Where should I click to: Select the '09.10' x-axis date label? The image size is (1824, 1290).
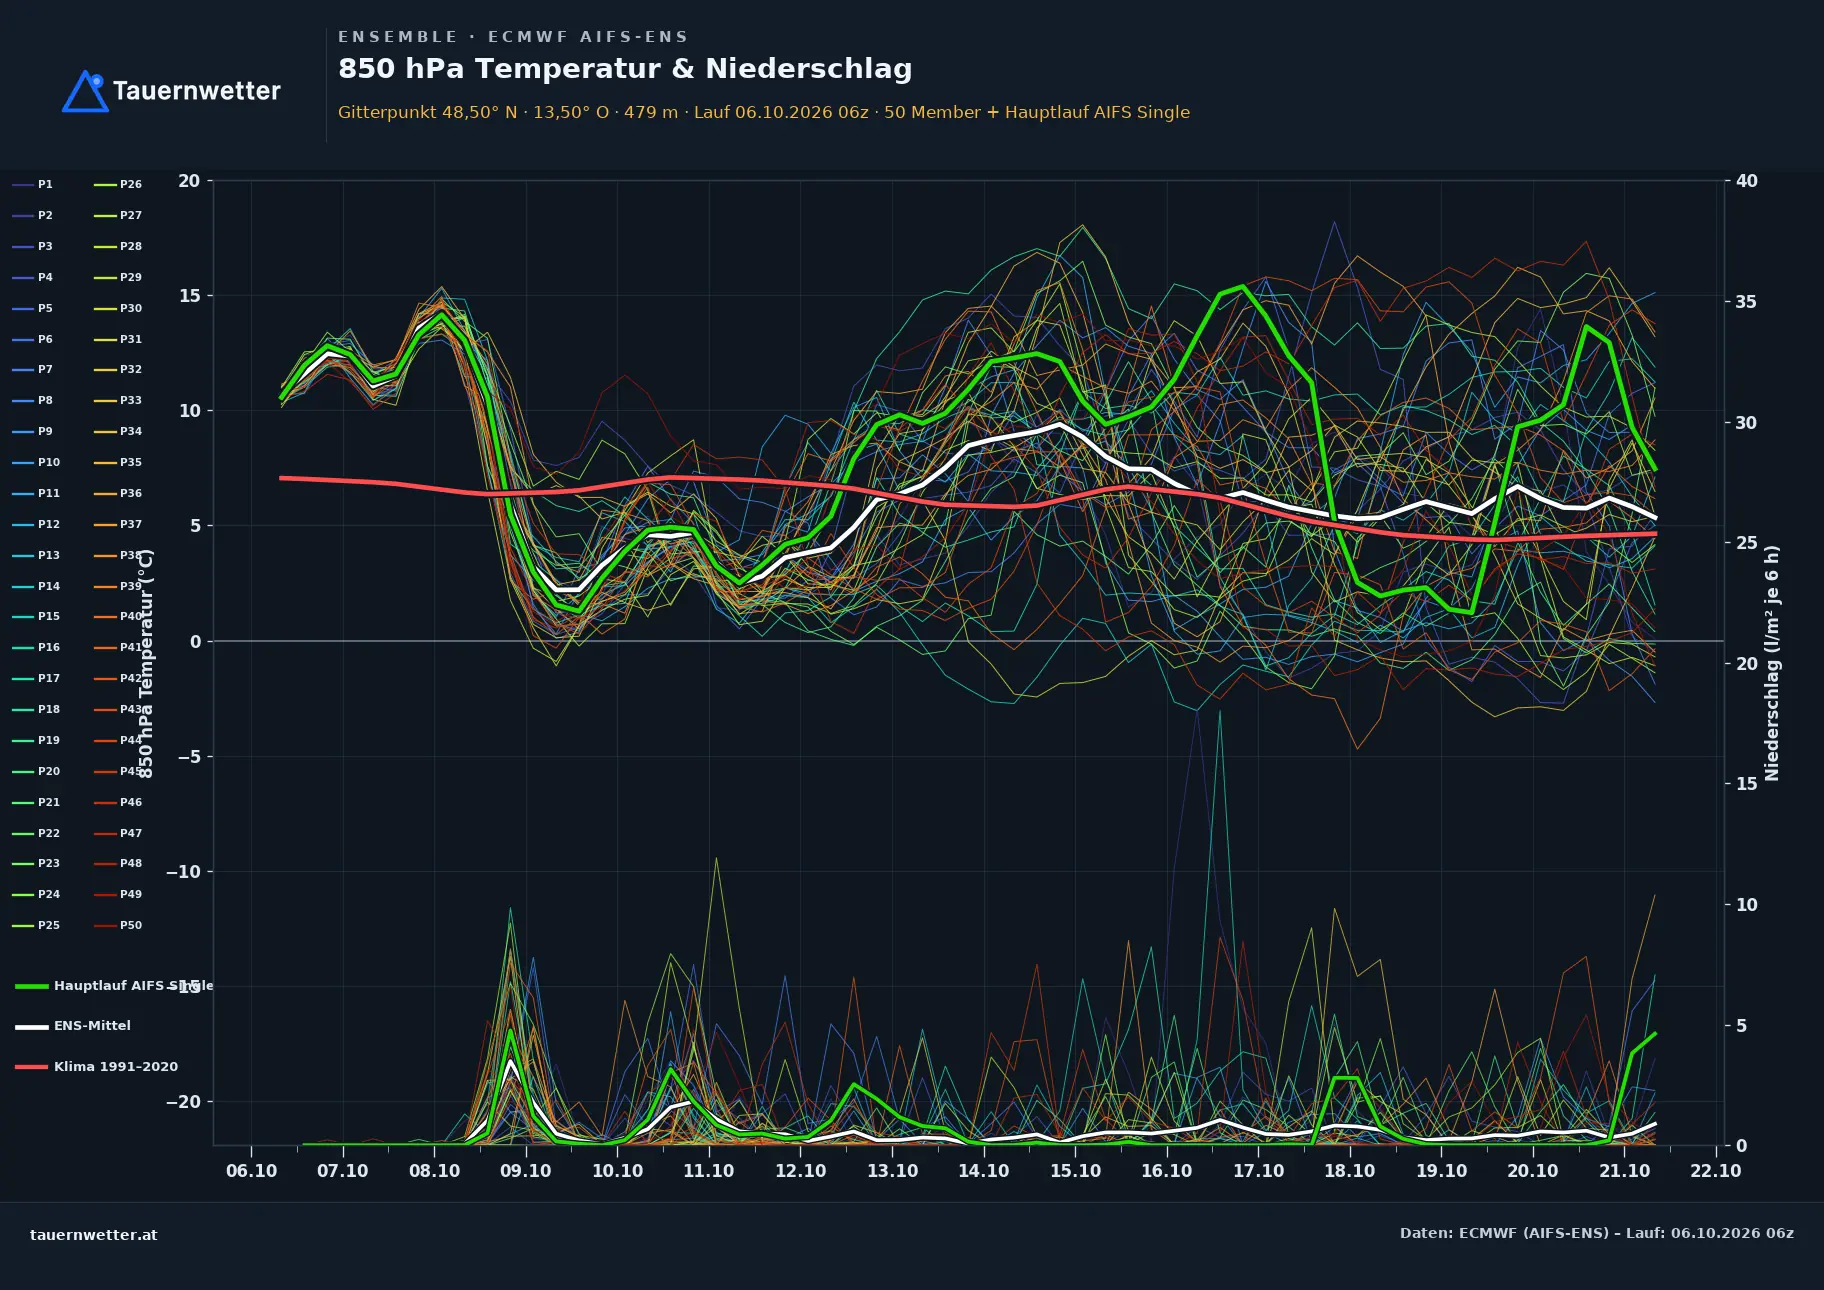(526, 1171)
